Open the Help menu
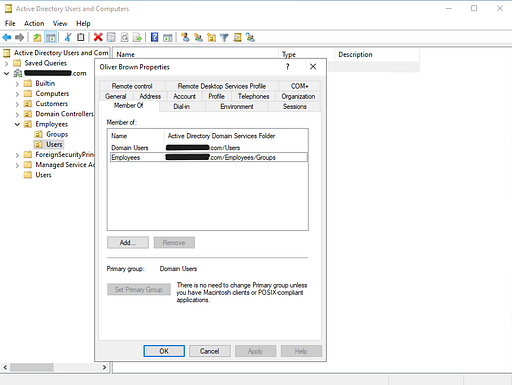 (x=83, y=23)
